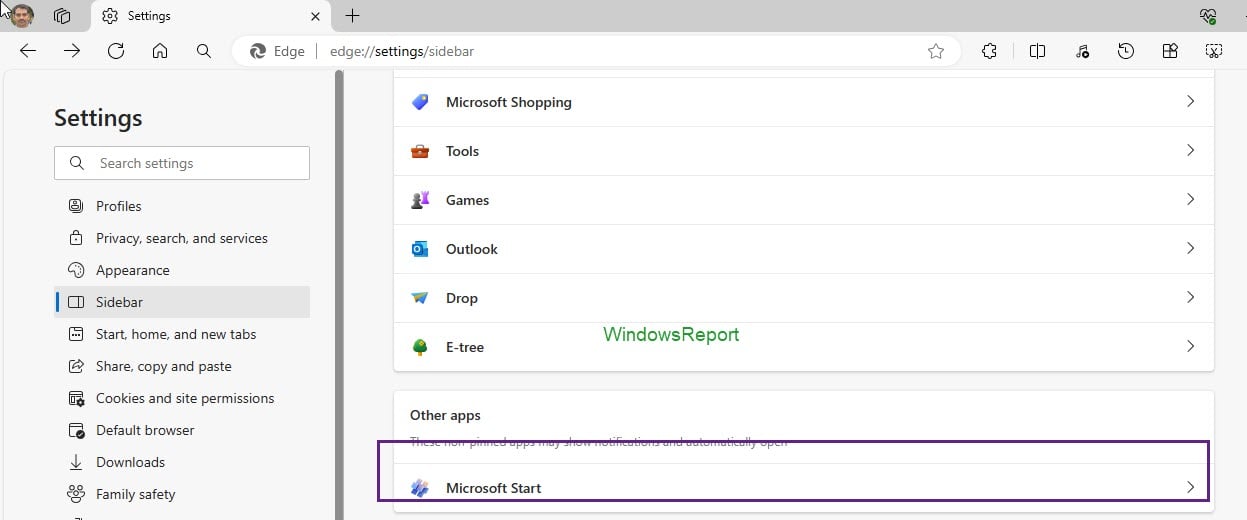Open the home page icon
This screenshot has height=520, width=1247.
pos(160,51)
